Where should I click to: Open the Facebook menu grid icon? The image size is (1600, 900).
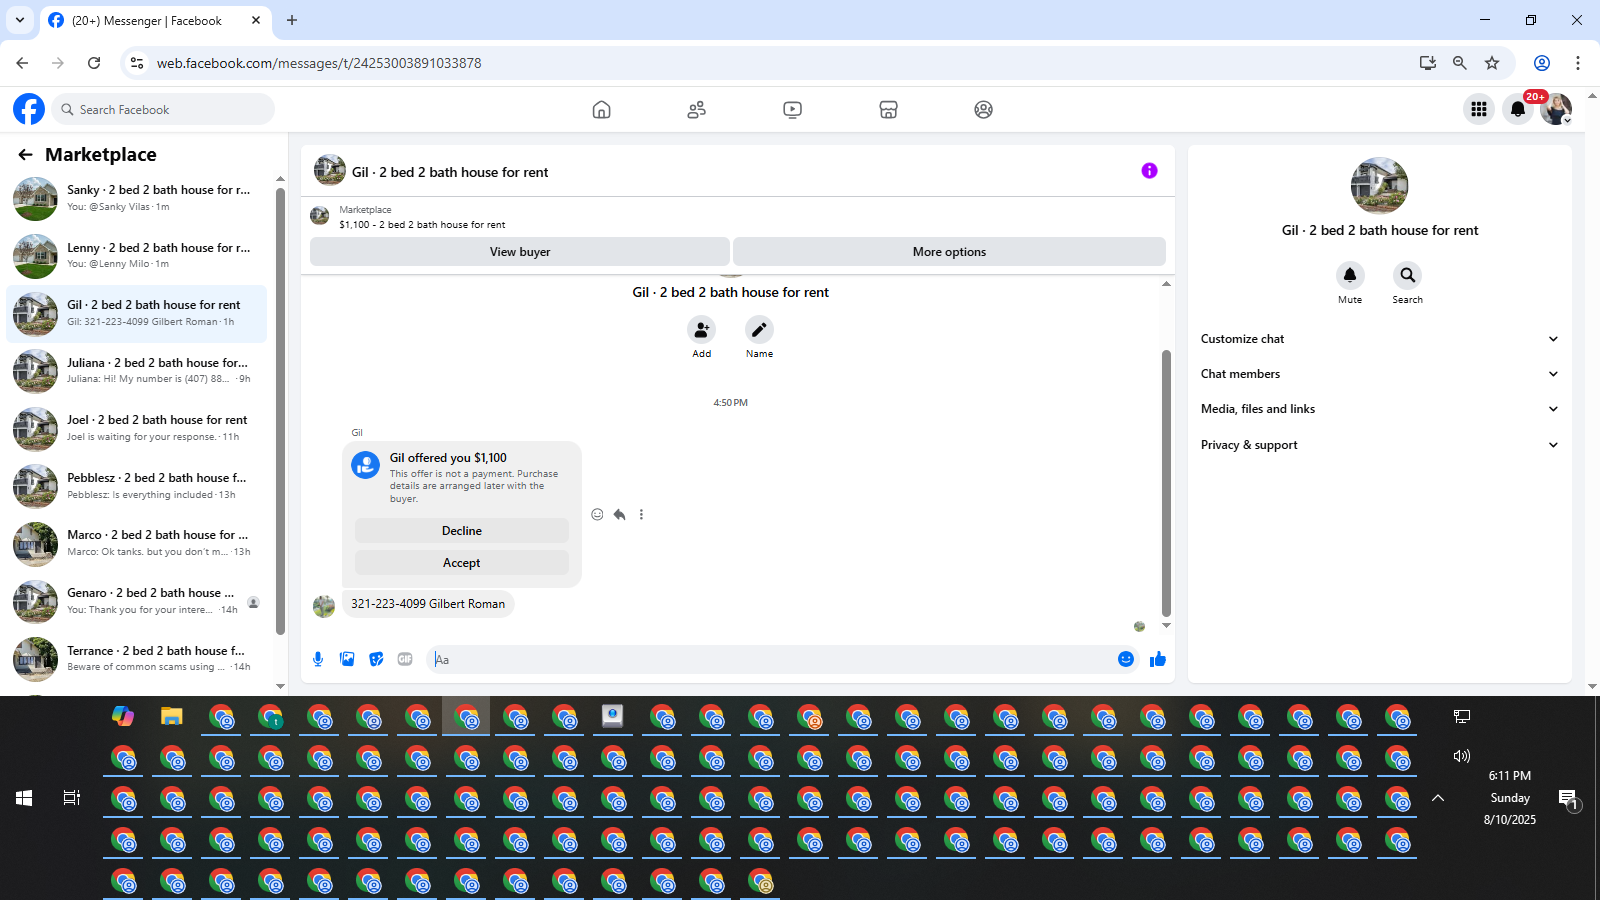pyautogui.click(x=1479, y=109)
